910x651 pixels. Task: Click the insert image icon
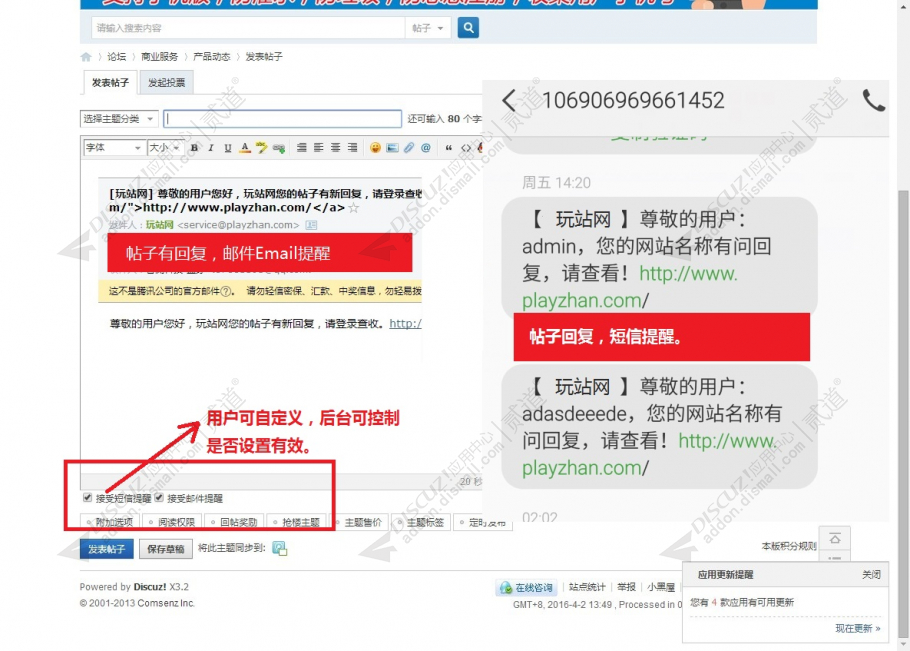coord(392,148)
